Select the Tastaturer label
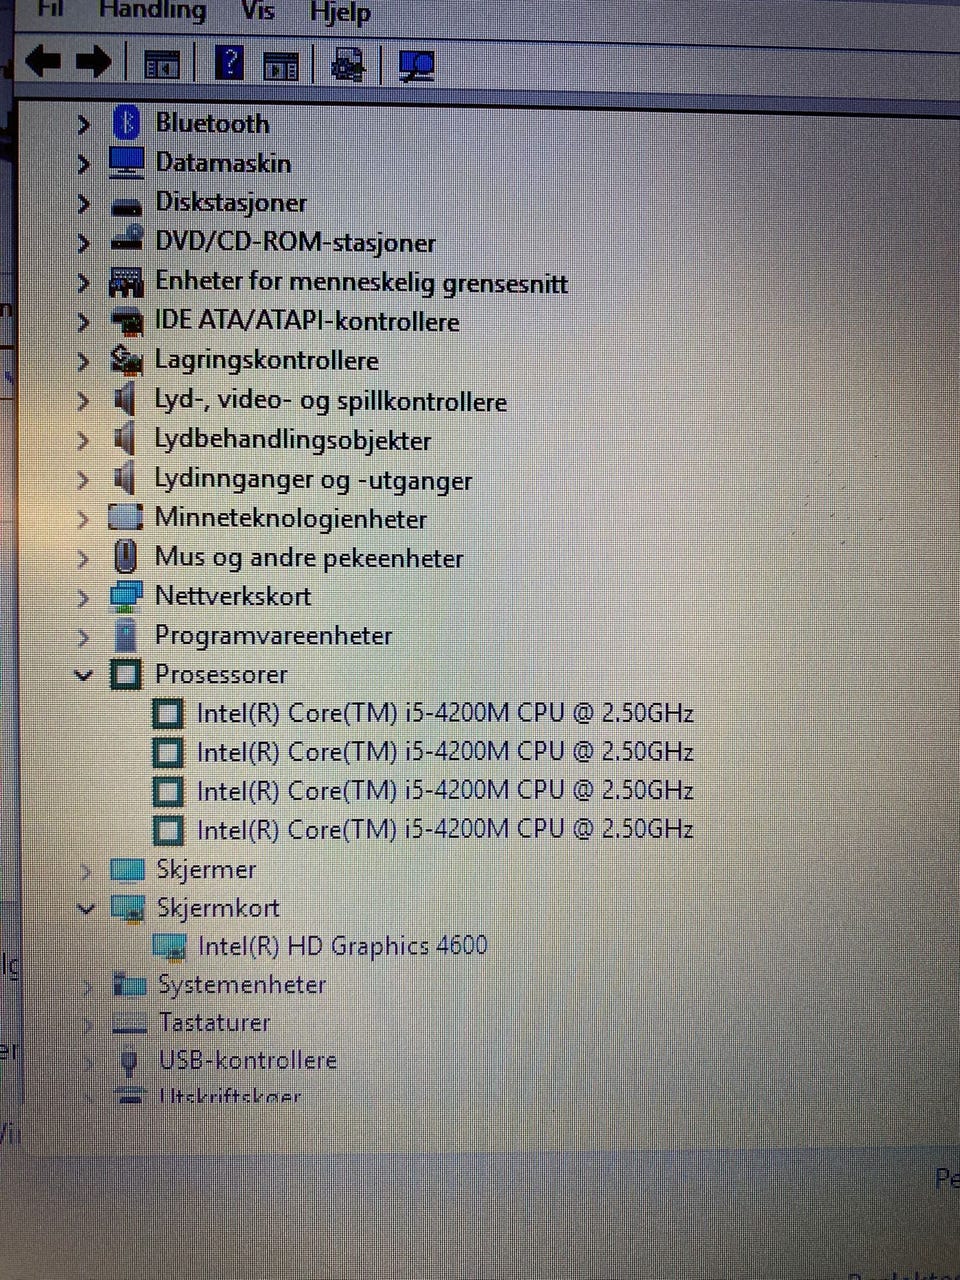The image size is (960, 1280). pos(215,1023)
